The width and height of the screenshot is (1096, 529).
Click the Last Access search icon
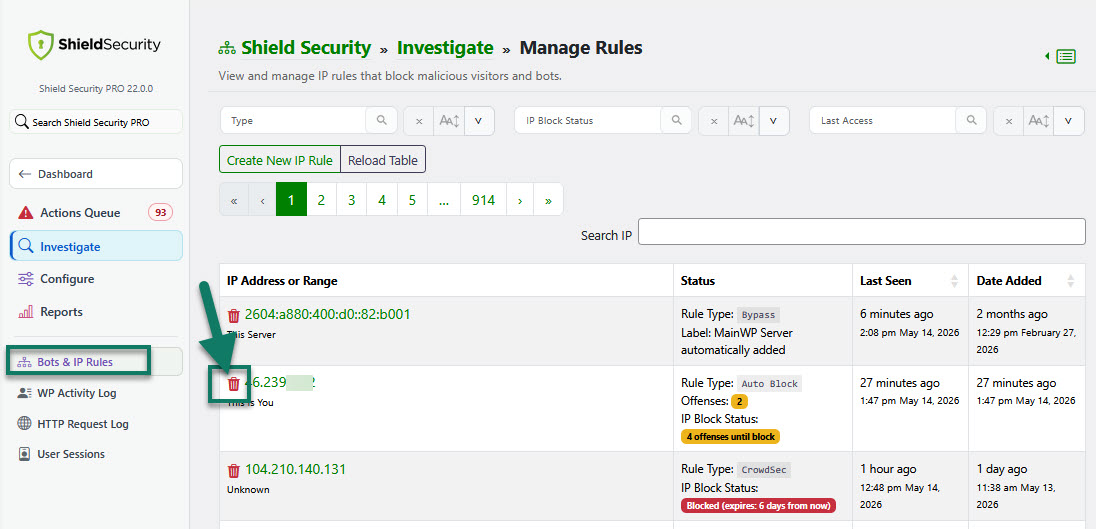coord(972,120)
